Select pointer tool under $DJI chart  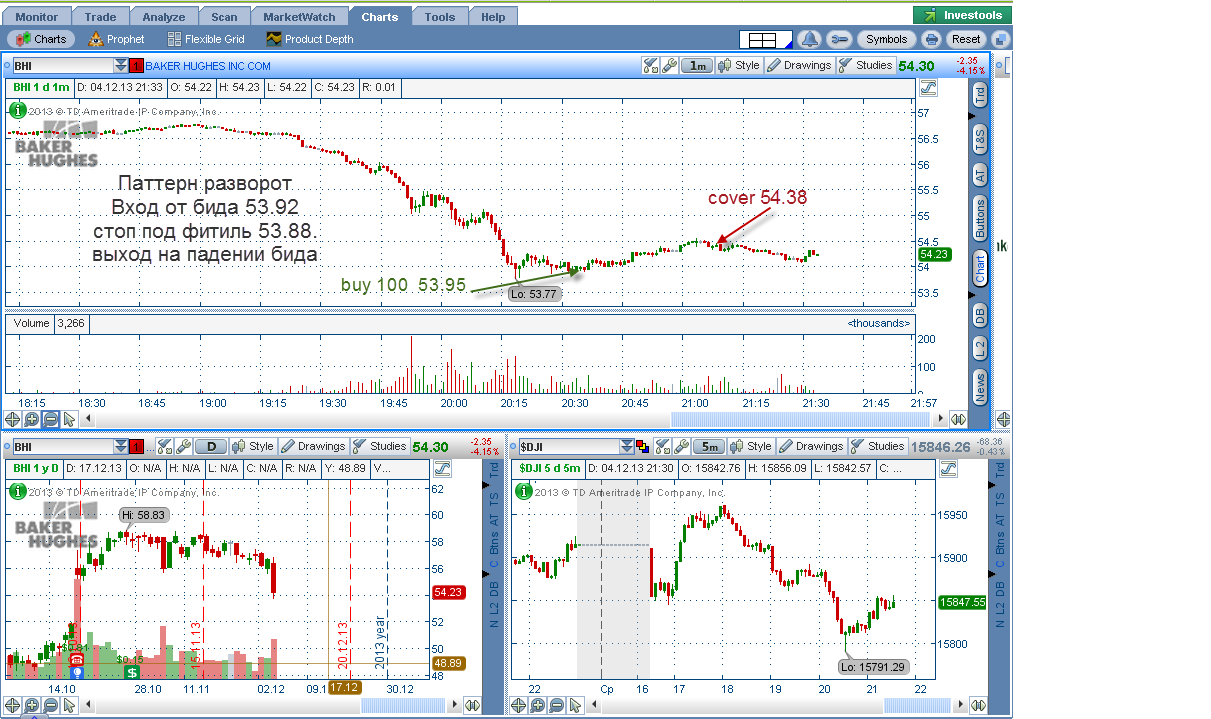[575, 705]
